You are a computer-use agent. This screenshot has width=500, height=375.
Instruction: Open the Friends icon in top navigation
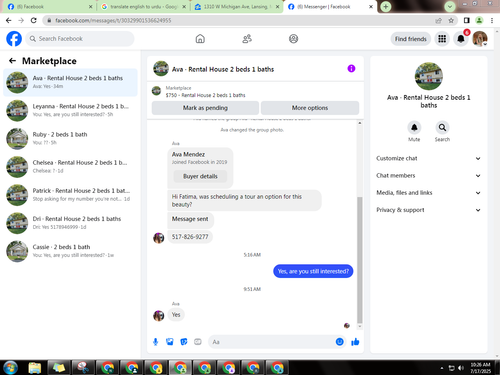click(x=247, y=39)
